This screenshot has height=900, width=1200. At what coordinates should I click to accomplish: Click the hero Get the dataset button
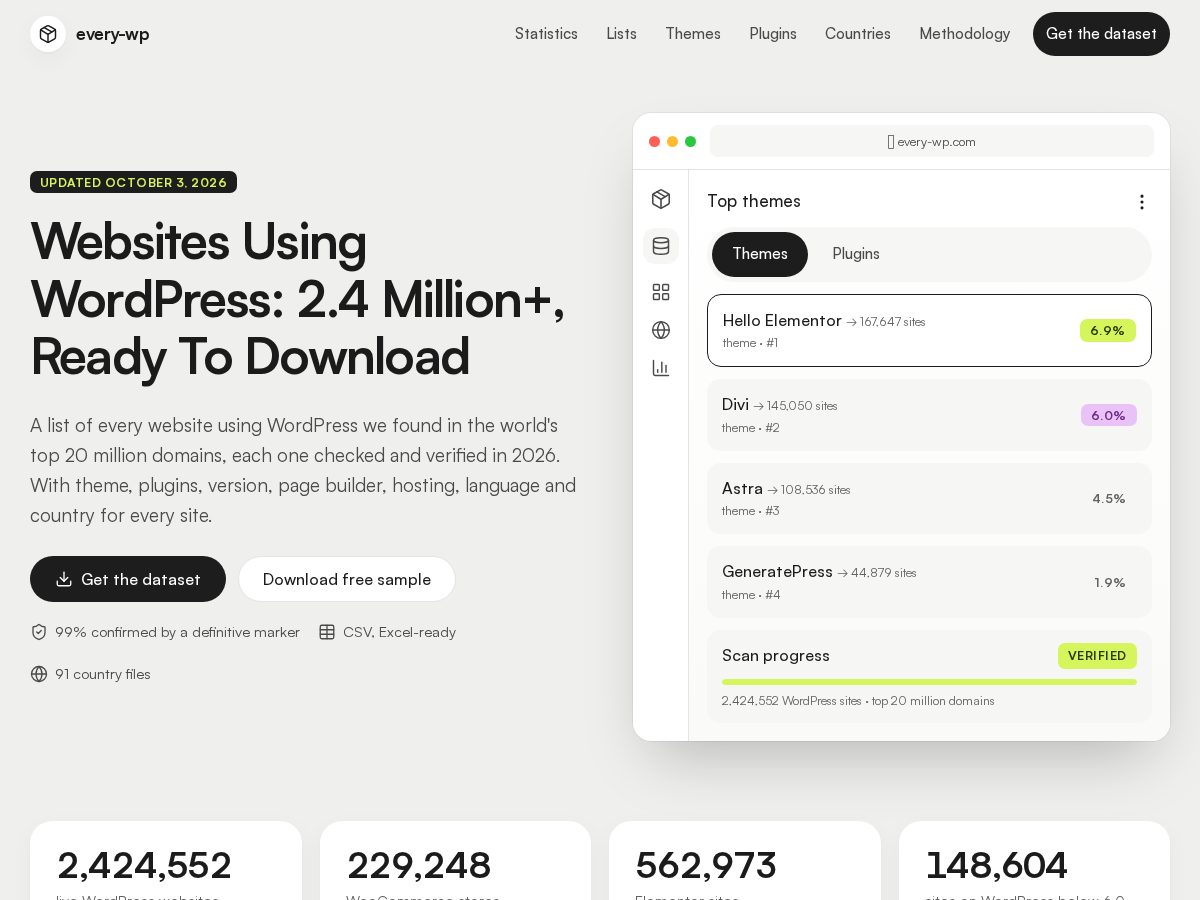coord(128,579)
